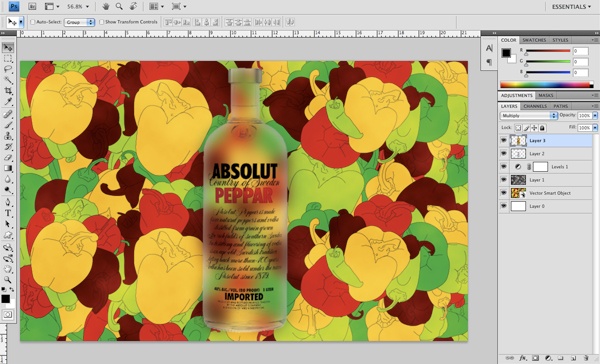Viewport: 600px width, 364px height.
Task: Switch to the Masks tab
Action: (x=546, y=95)
